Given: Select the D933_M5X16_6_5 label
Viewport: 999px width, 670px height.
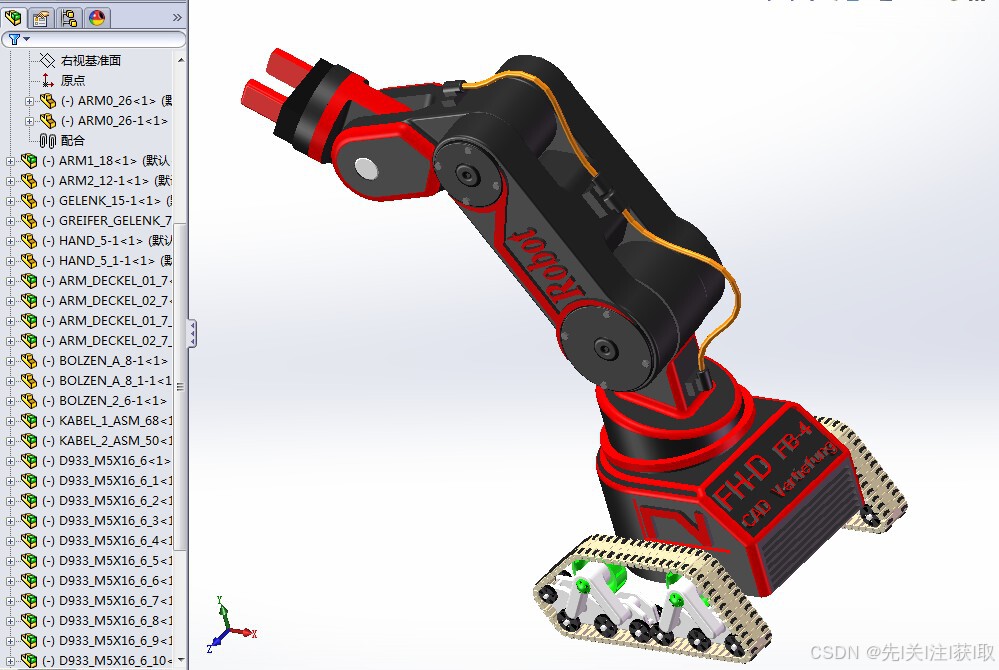Looking at the screenshot, I should coord(106,560).
